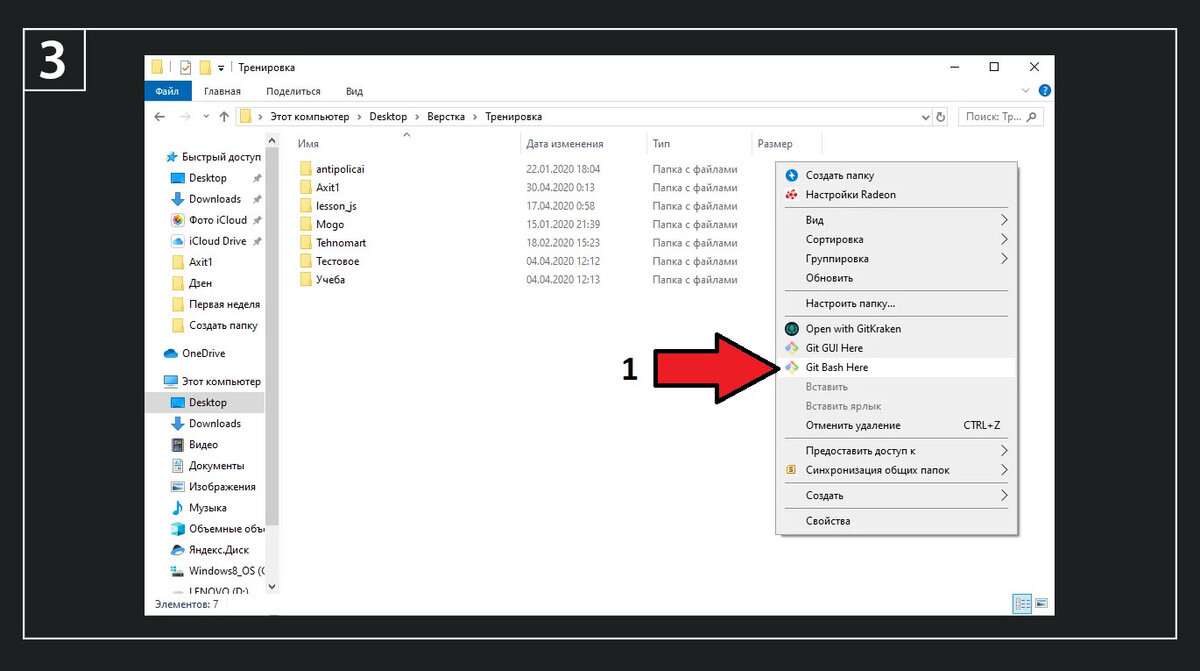Click the Яндекс.Диск icon
The height and width of the screenshot is (671, 1200).
pyautogui.click(x=178, y=550)
